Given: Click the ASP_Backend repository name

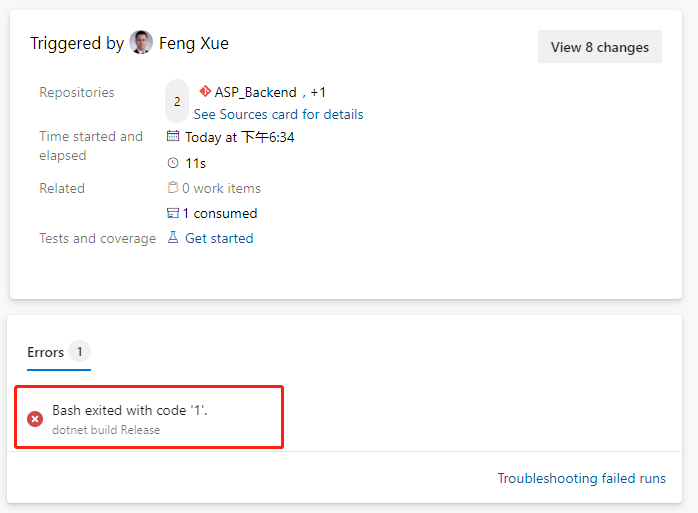Looking at the screenshot, I should coord(256,92).
